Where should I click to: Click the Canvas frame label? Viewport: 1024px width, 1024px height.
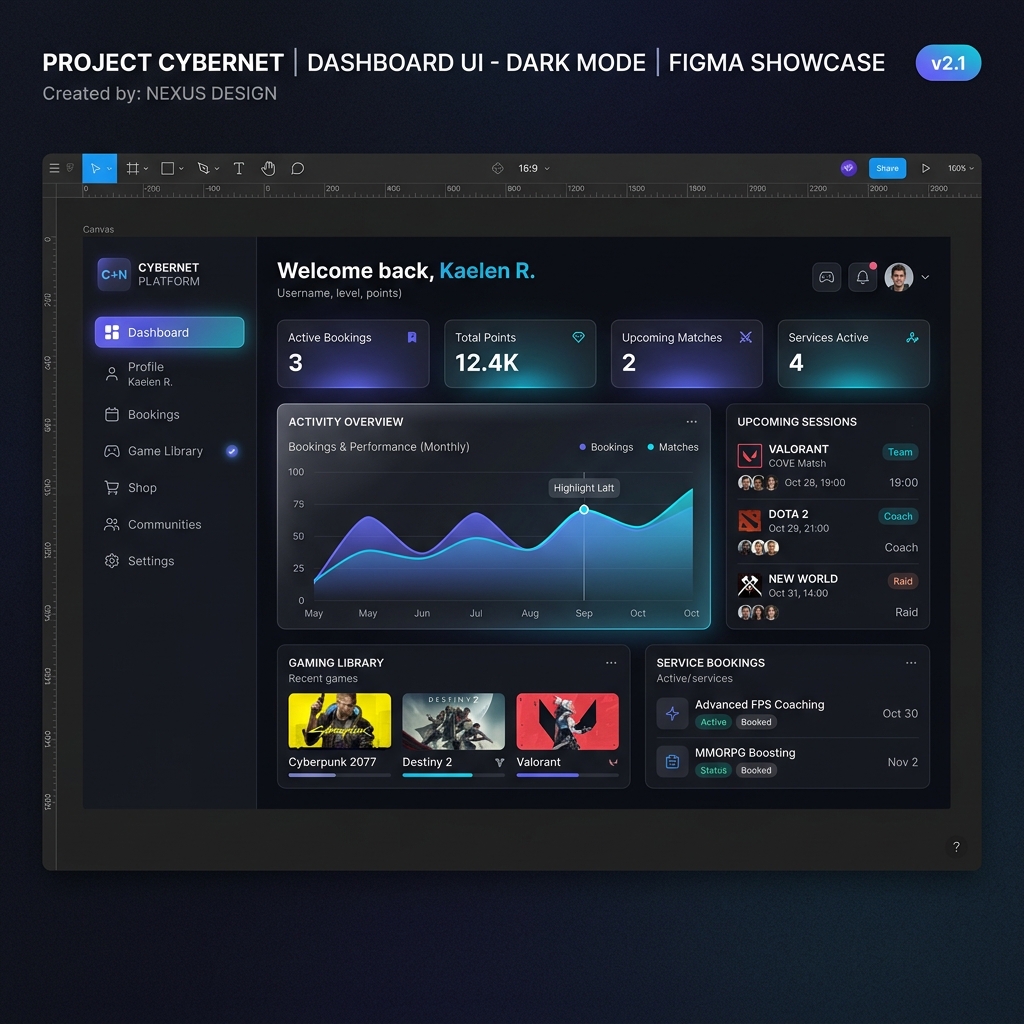[99, 229]
